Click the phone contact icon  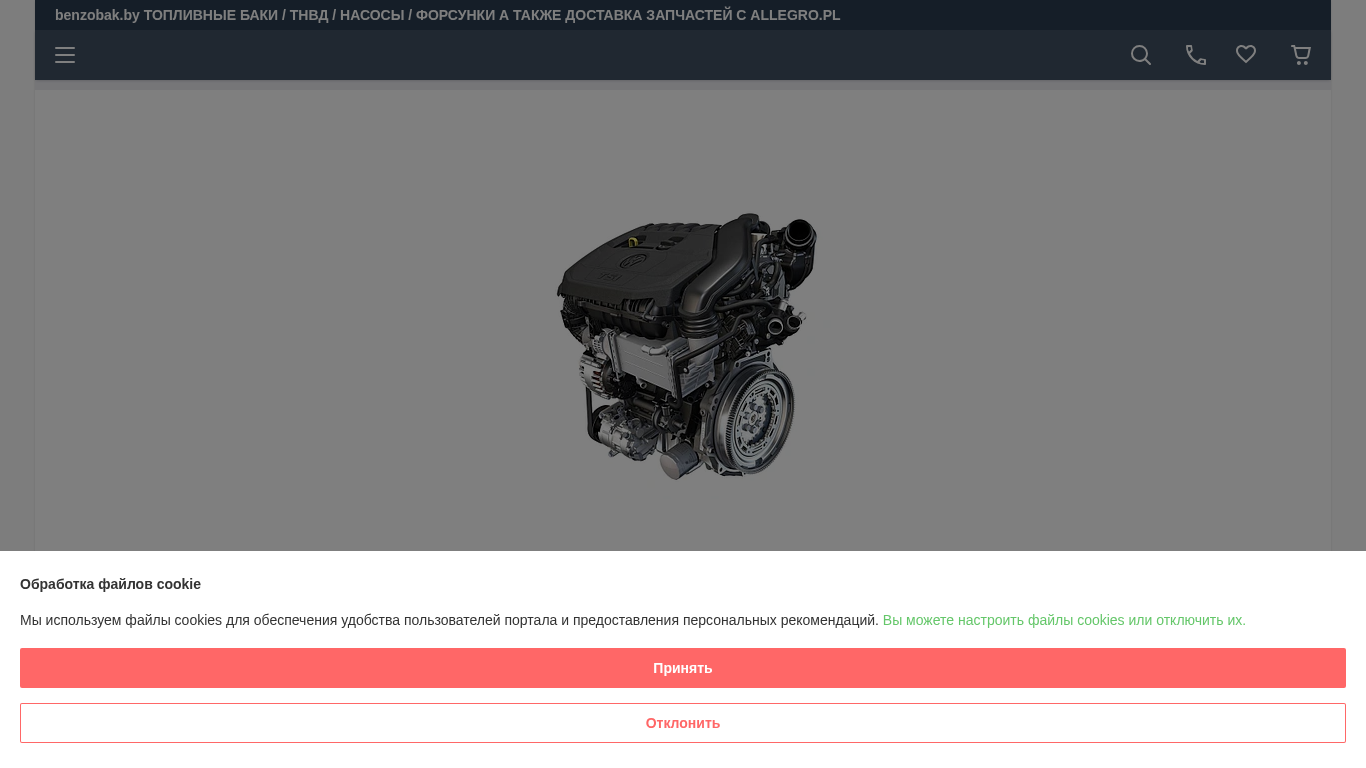click(1196, 55)
